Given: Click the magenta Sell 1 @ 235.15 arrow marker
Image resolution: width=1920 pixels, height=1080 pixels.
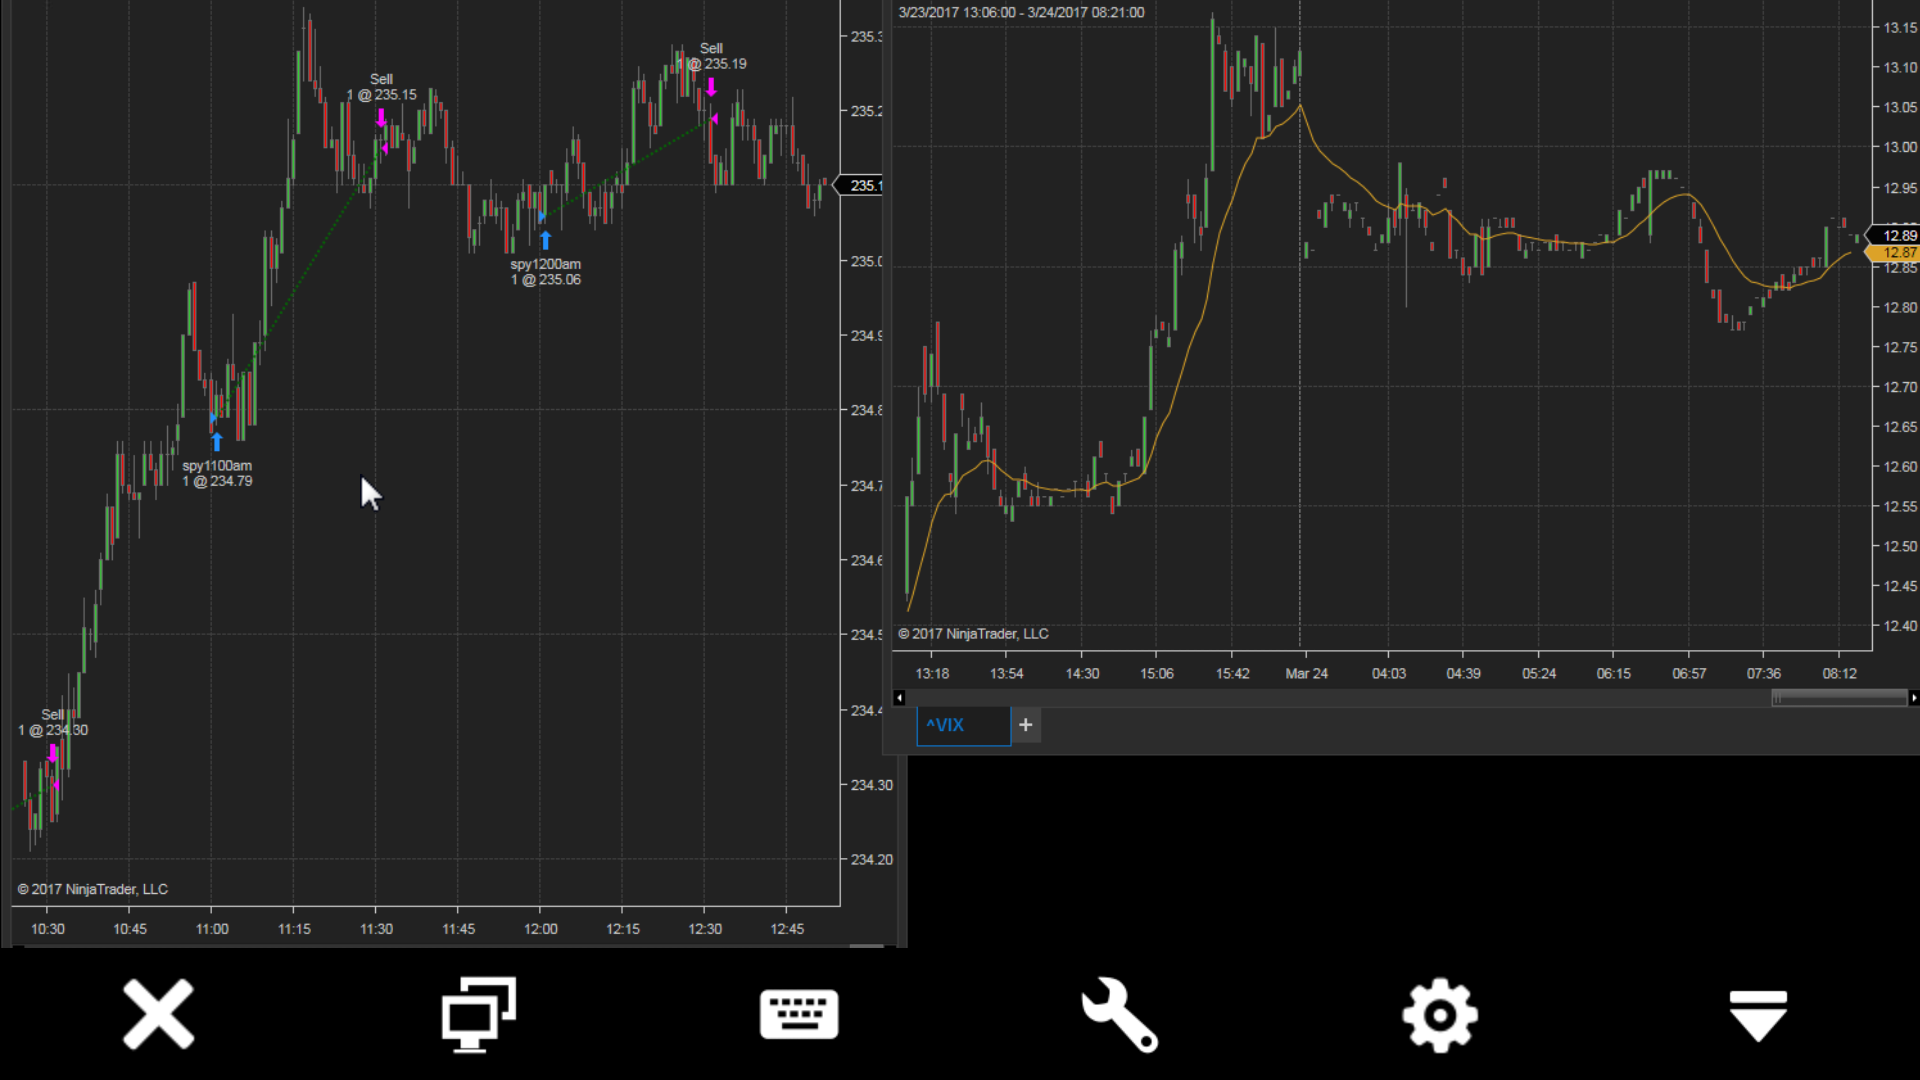Looking at the screenshot, I should tap(381, 118).
